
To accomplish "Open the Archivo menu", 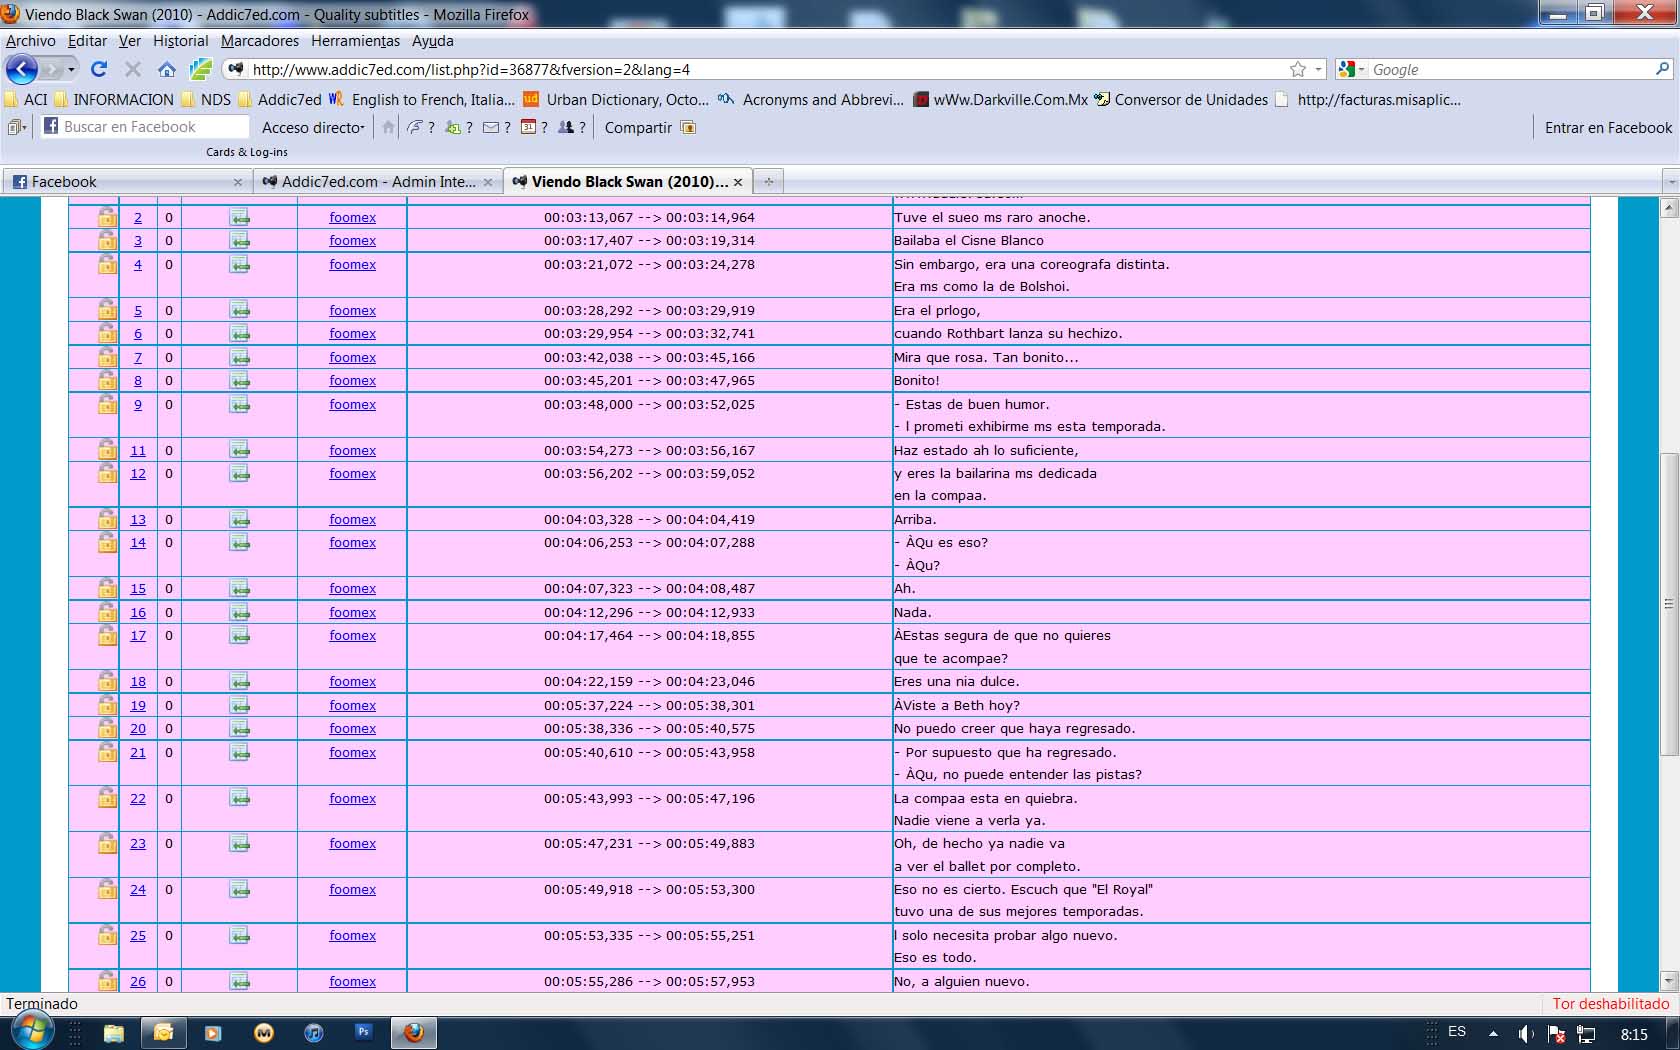I will [31, 41].
